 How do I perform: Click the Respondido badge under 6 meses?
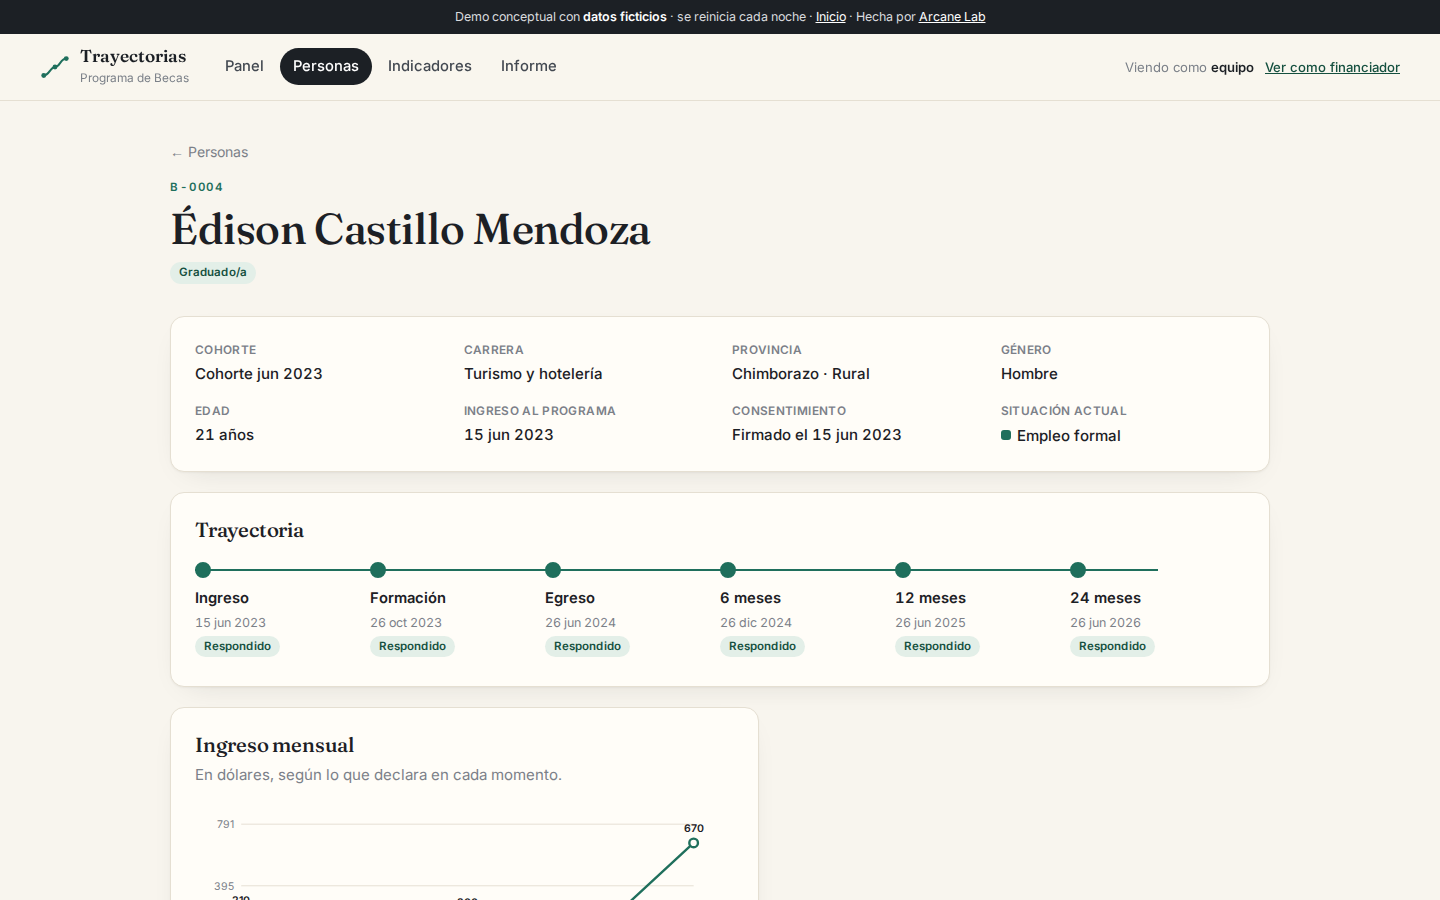tap(762, 646)
